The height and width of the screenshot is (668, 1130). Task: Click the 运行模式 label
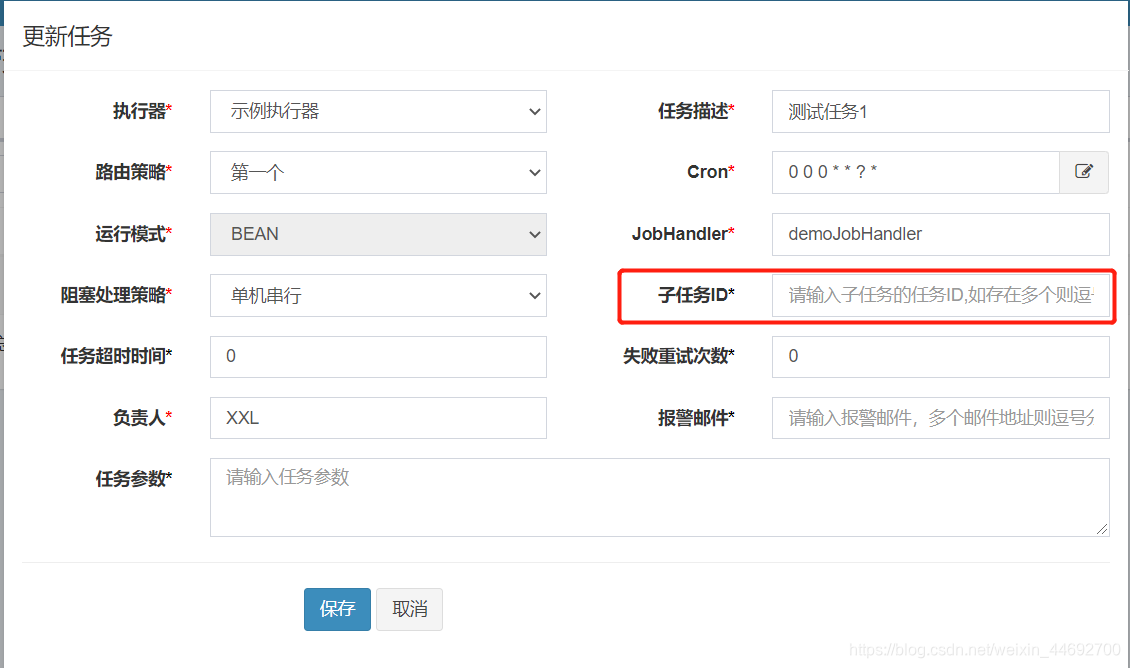click(133, 234)
